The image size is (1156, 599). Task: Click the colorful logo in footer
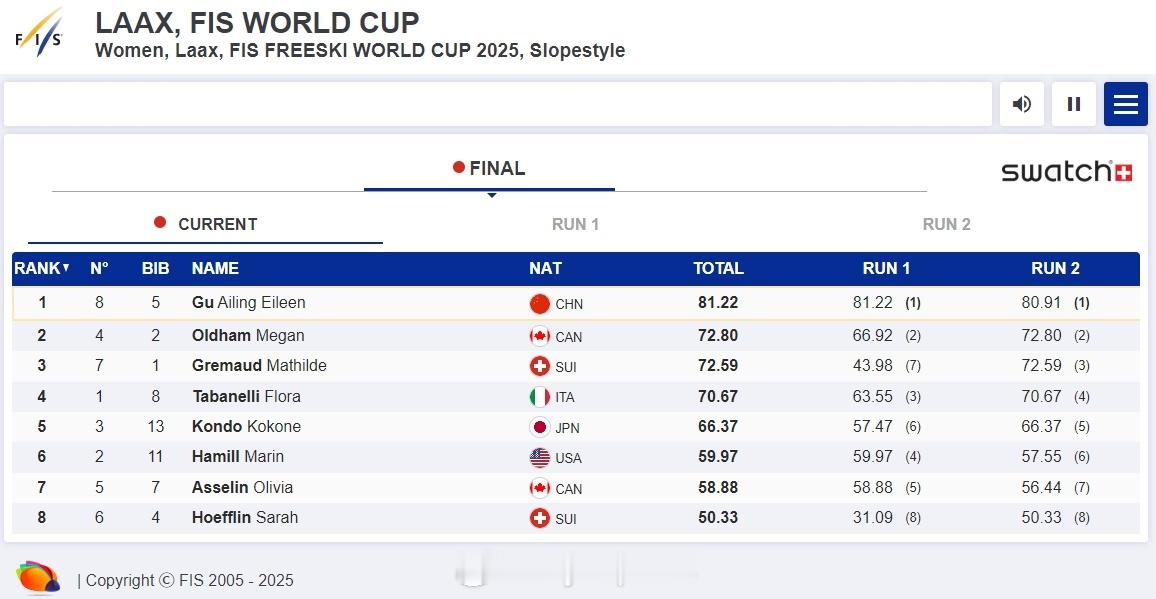(x=38, y=578)
